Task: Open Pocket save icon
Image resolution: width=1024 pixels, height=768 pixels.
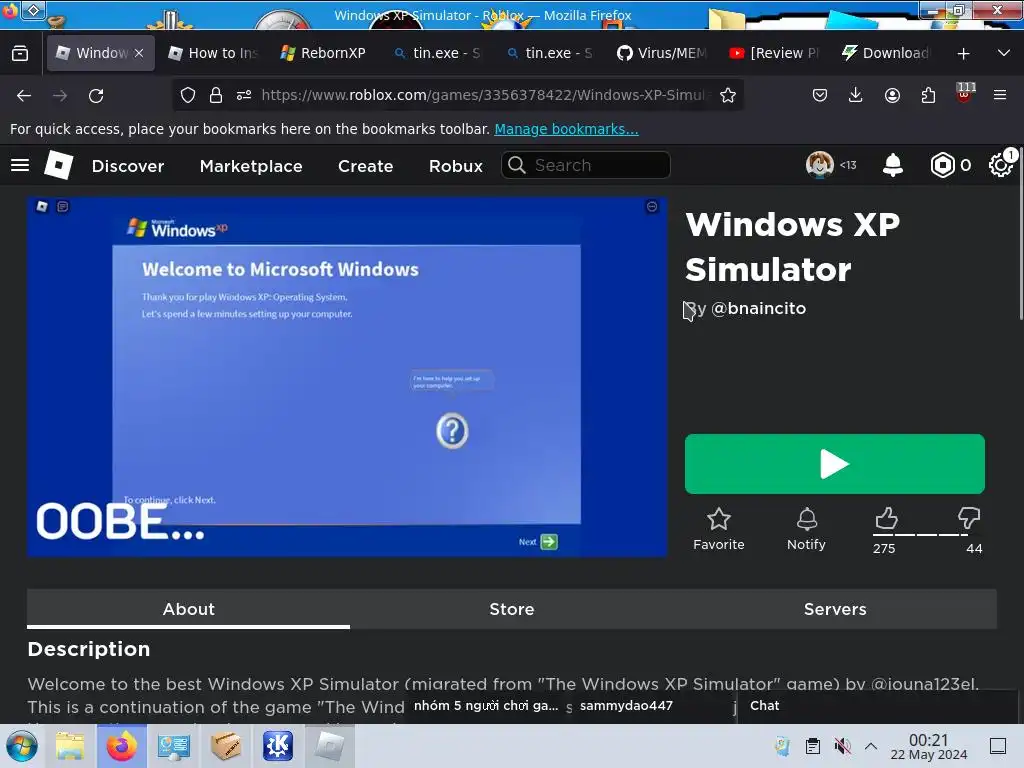Action: (820, 95)
